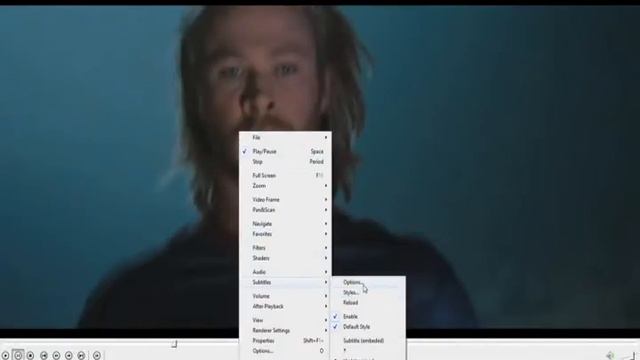Adjust the volume slider in the control bar
This screenshot has width=640, height=360.
[629, 356]
